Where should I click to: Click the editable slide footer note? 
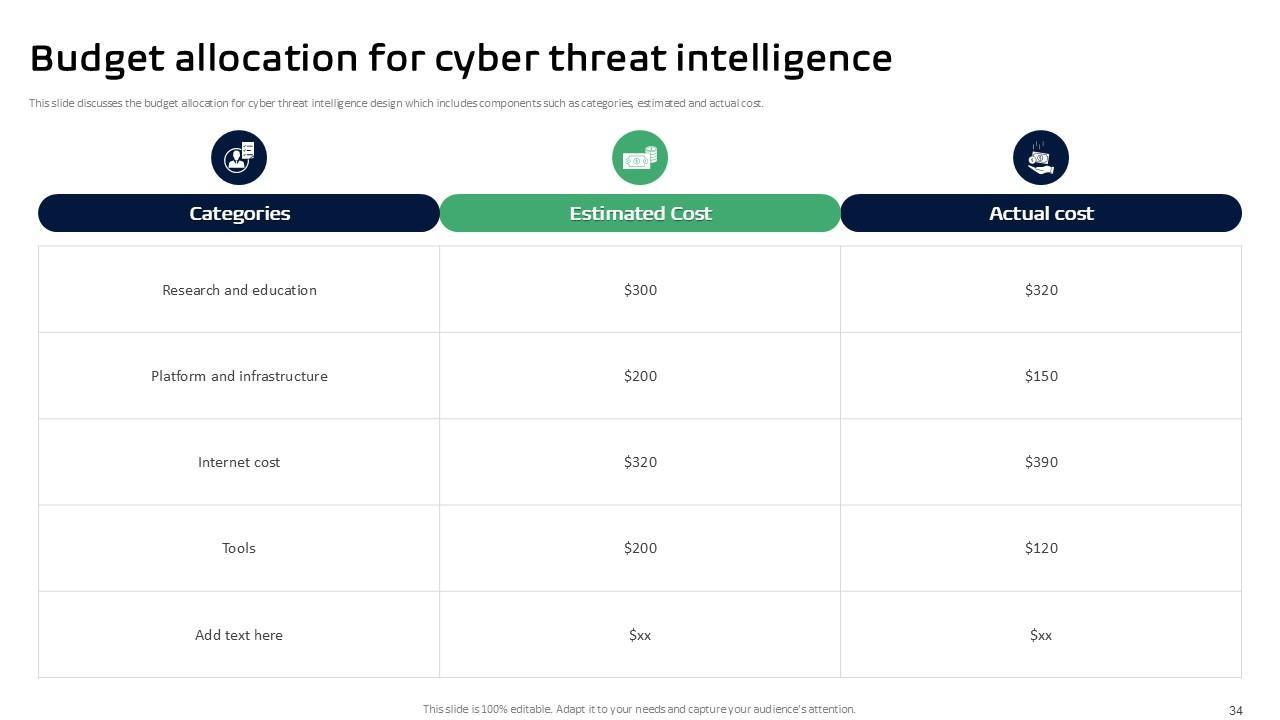[x=639, y=709]
